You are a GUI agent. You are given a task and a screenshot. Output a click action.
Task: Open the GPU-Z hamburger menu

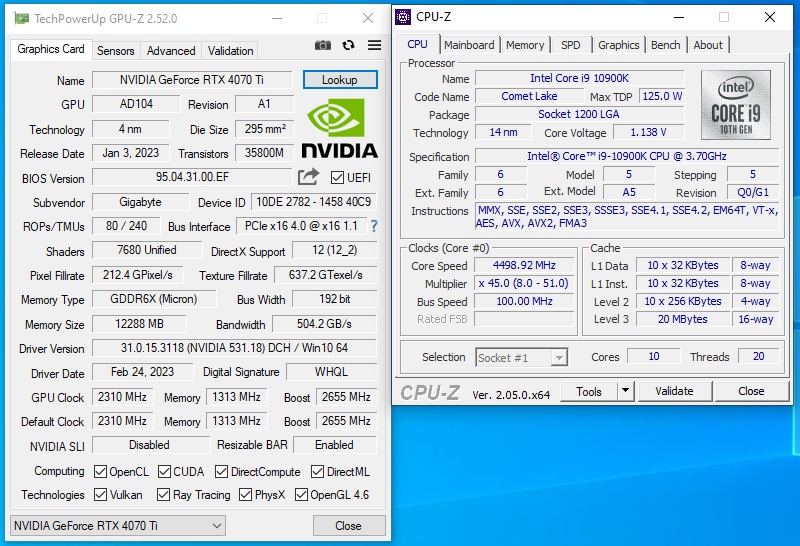tap(374, 45)
